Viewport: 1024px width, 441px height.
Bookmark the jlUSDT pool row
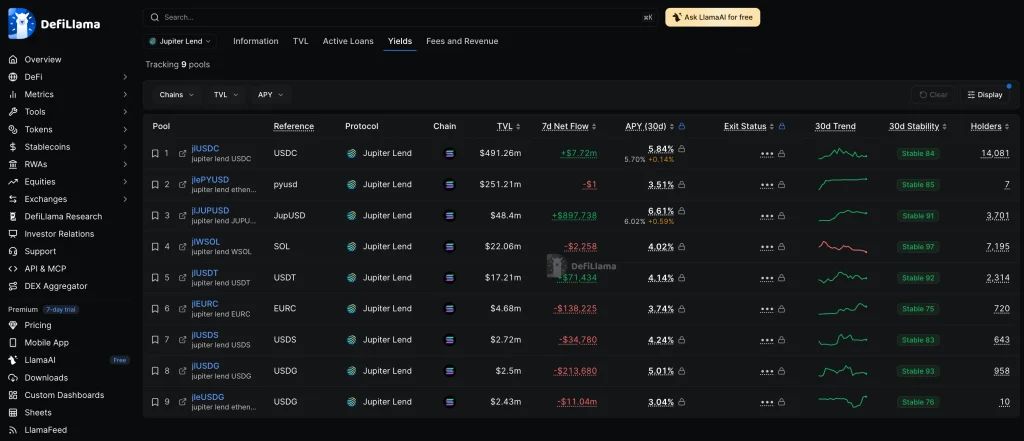tap(155, 278)
